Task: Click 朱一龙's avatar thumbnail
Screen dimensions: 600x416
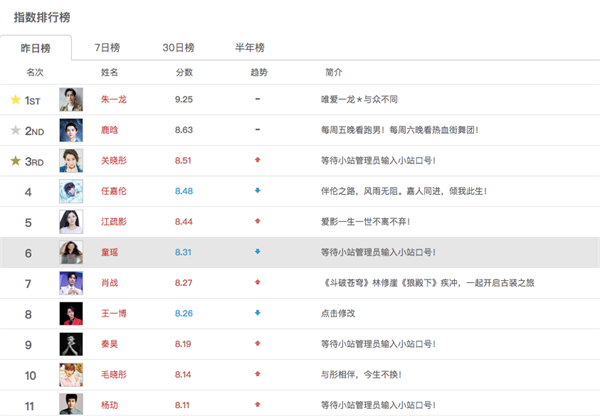Action: pos(70,100)
